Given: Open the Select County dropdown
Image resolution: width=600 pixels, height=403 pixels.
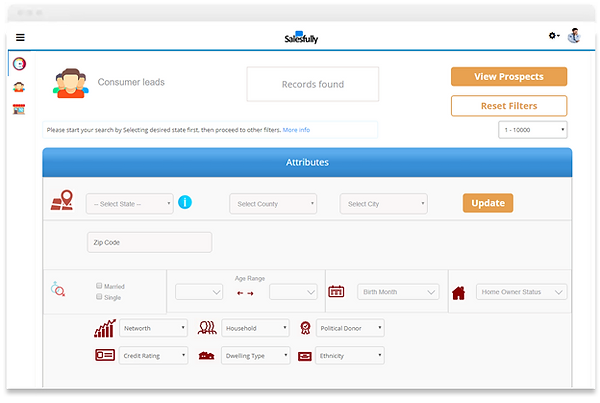Looking at the screenshot, I should pyautogui.click(x=273, y=204).
